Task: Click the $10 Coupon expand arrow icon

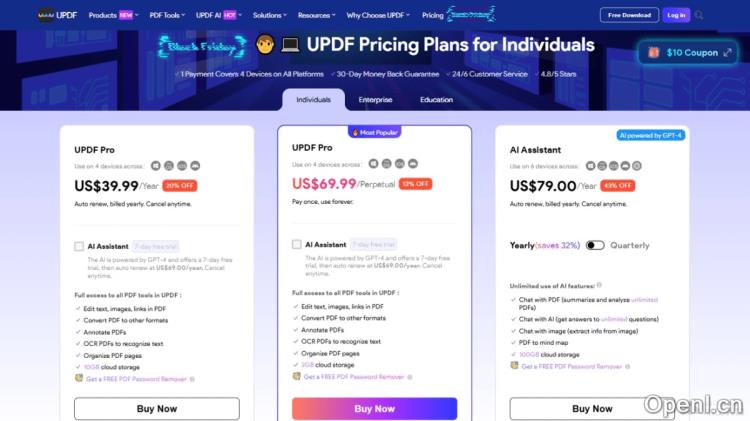Action: 727,52
